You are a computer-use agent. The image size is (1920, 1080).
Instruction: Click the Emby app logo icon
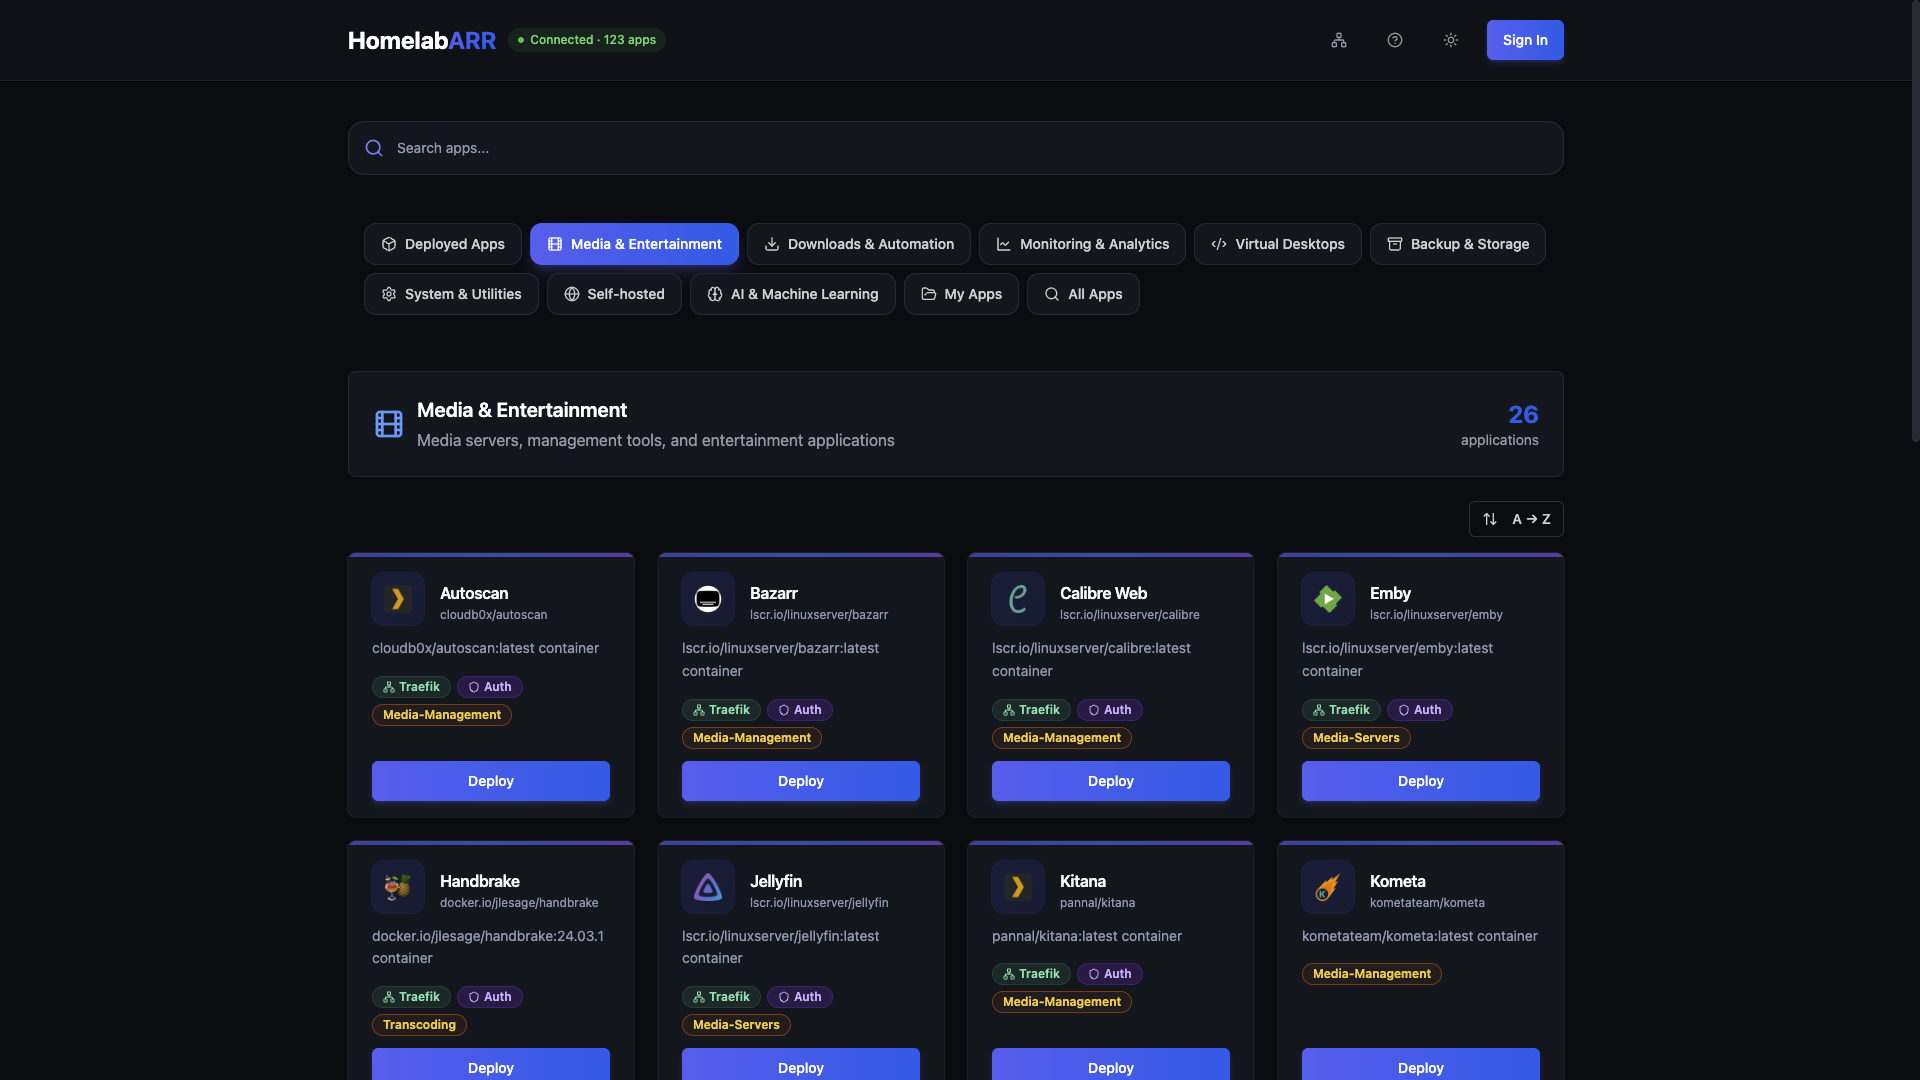tap(1328, 599)
